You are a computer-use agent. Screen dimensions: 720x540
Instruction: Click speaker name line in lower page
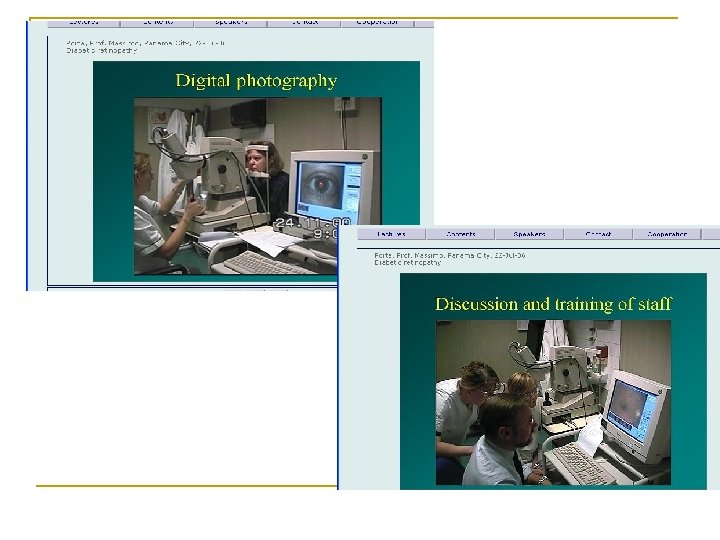tap(450, 255)
